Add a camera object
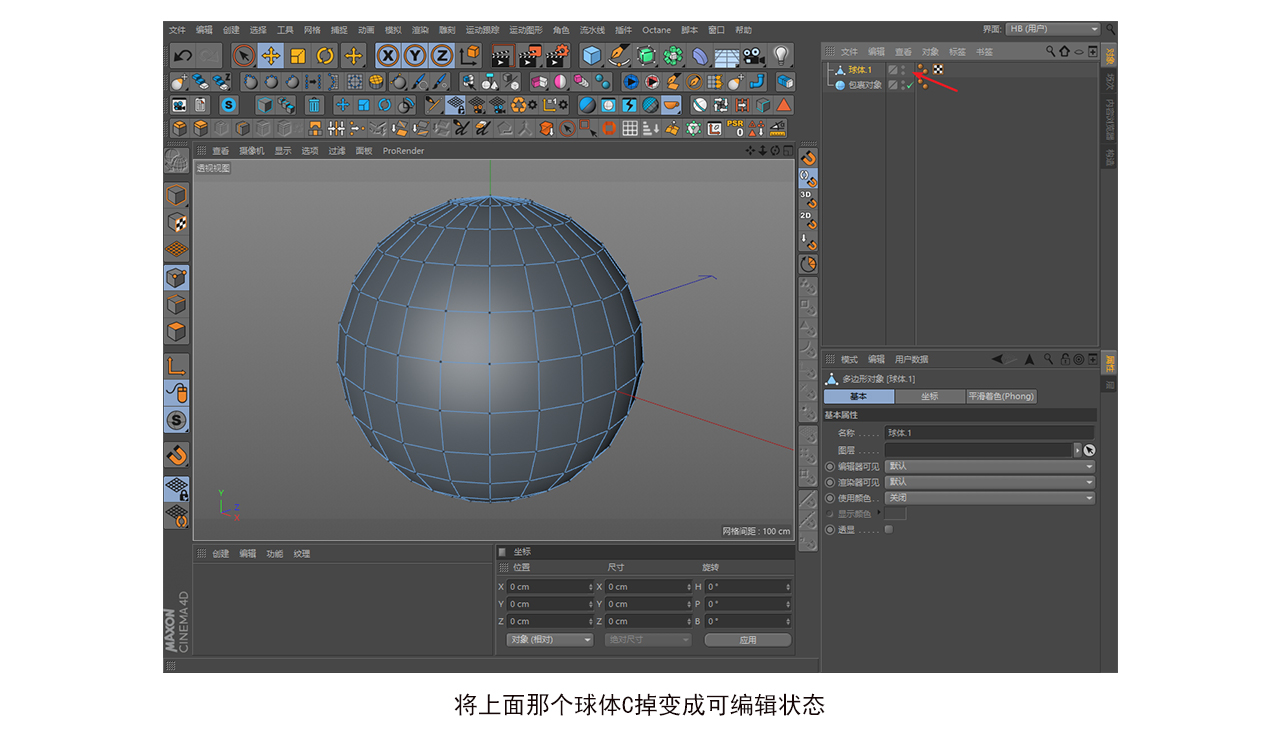 pos(753,56)
